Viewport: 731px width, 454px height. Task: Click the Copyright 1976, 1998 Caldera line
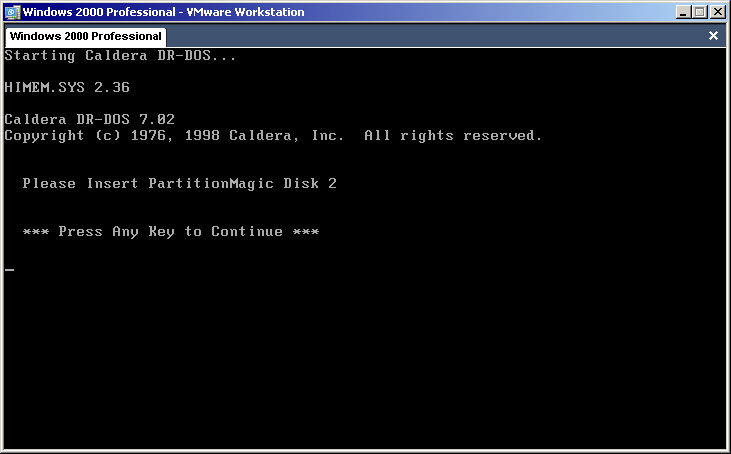(273, 136)
